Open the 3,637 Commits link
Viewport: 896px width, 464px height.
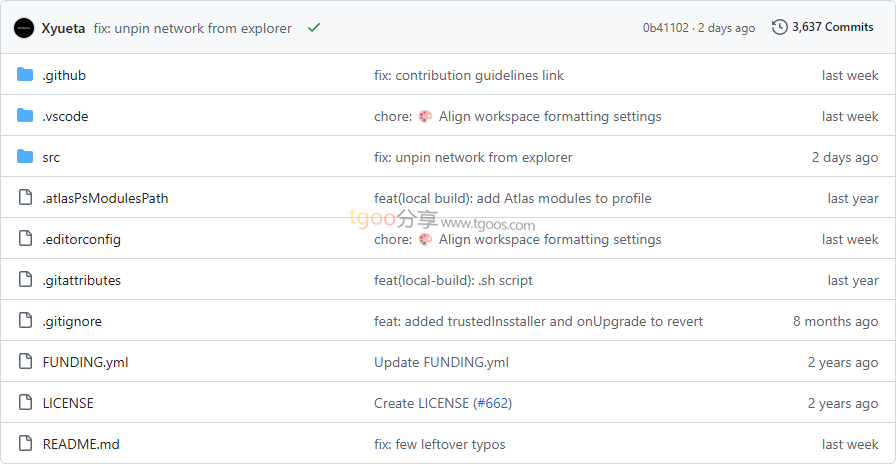click(832, 27)
